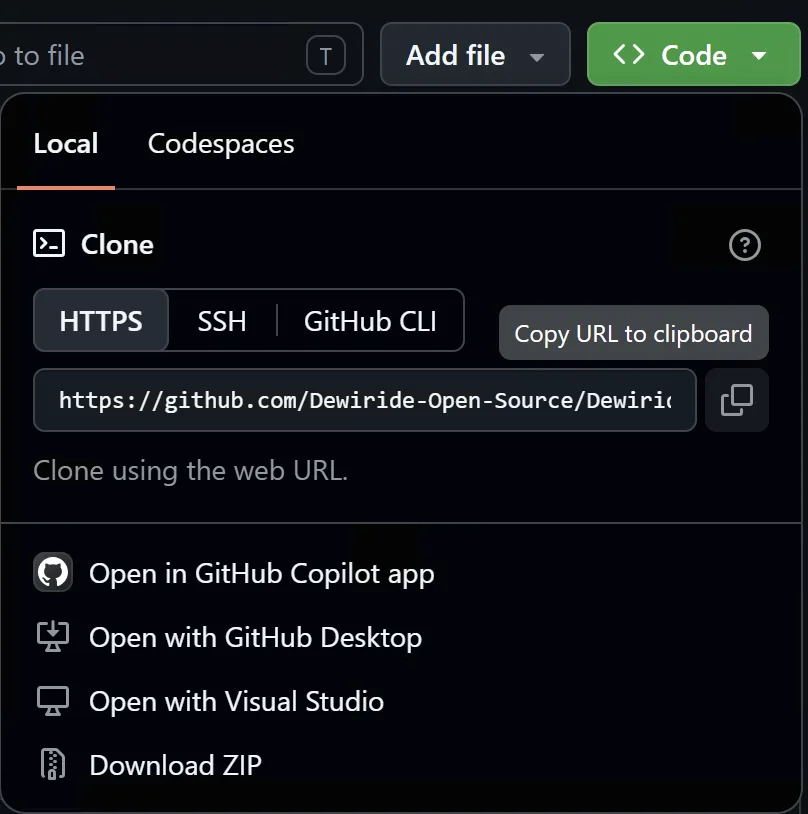The image size is (808, 814).
Task: Click the GitHub Desktop download icon
Action: (53, 636)
